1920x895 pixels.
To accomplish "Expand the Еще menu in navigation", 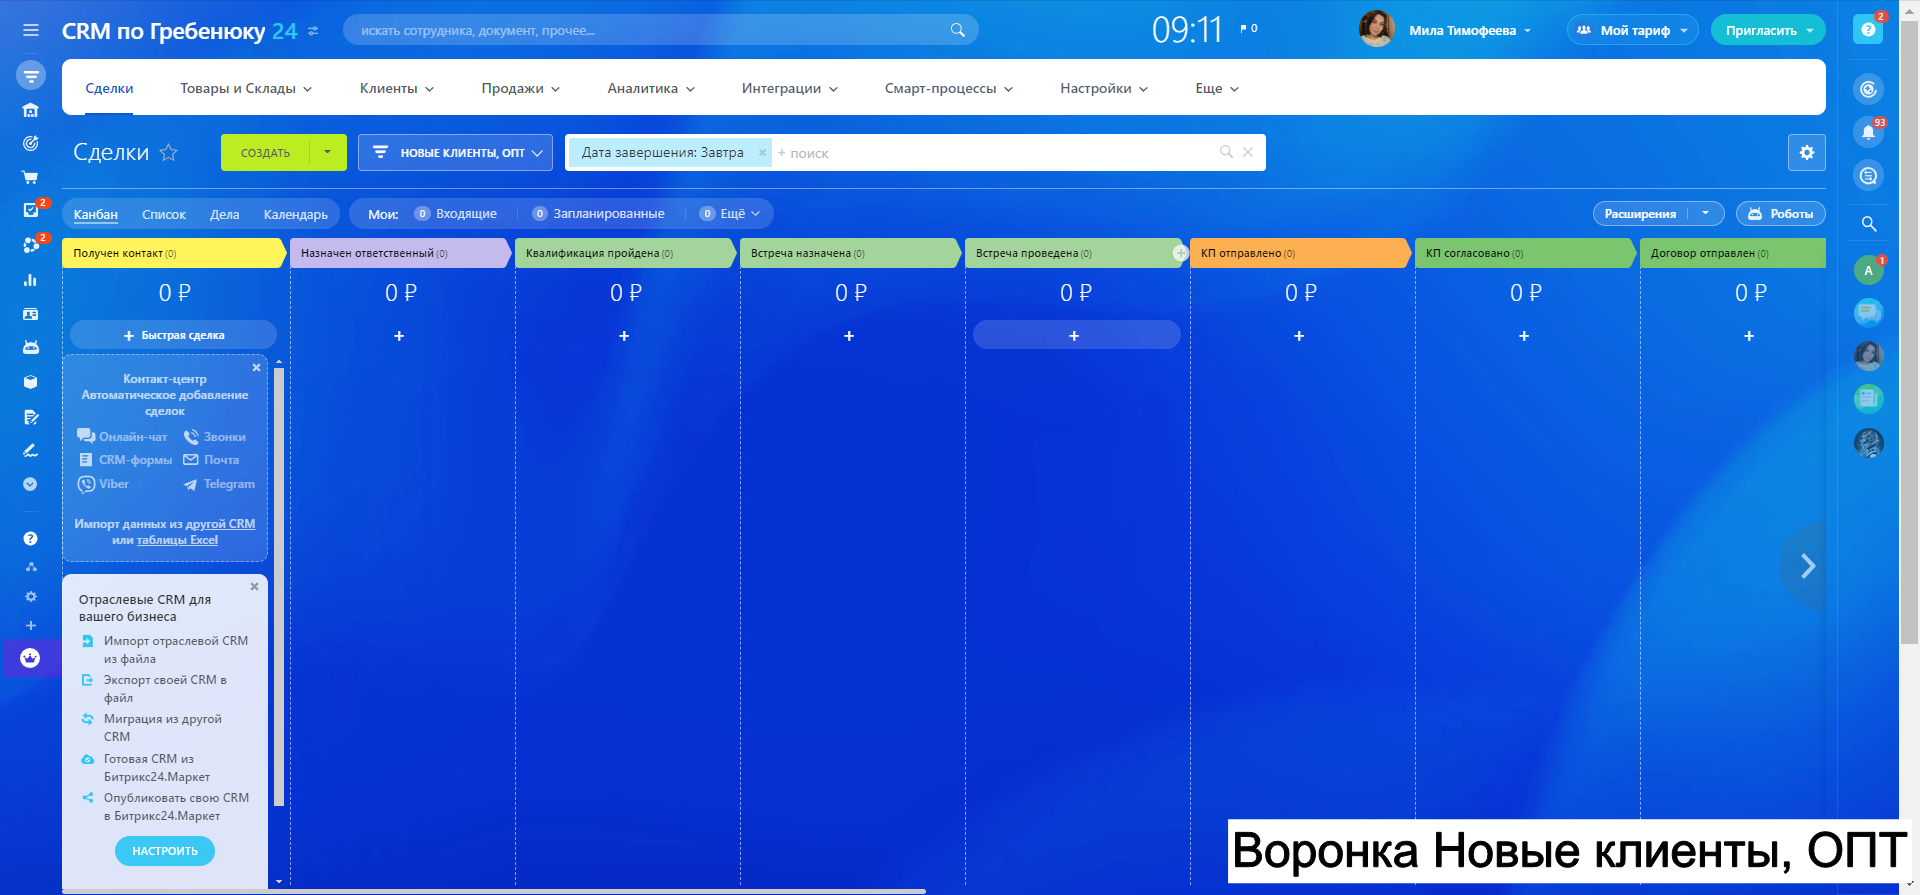I will [1217, 88].
